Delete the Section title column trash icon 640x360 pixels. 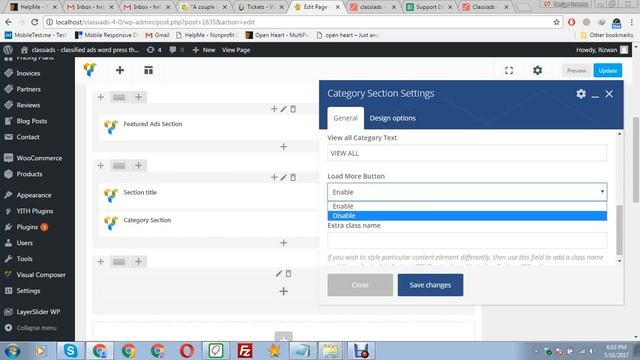pyautogui.click(x=293, y=178)
